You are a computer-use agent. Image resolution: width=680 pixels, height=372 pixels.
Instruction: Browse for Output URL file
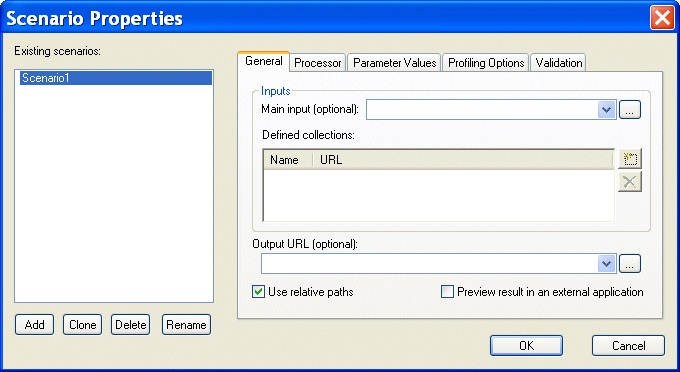click(630, 264)
